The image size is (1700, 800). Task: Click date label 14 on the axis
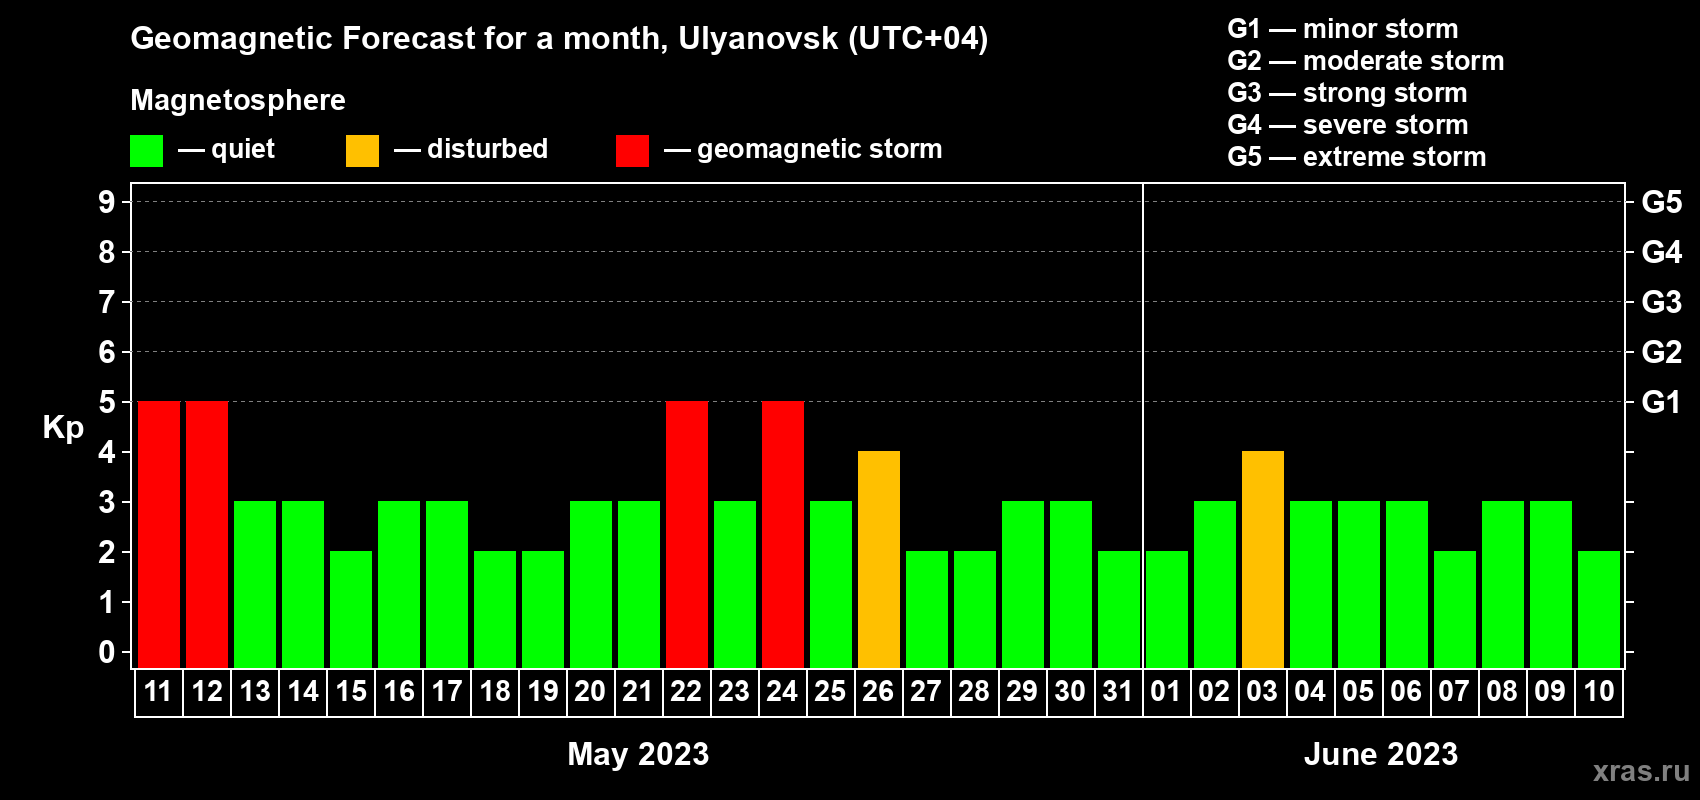click(x=303, y=691)
